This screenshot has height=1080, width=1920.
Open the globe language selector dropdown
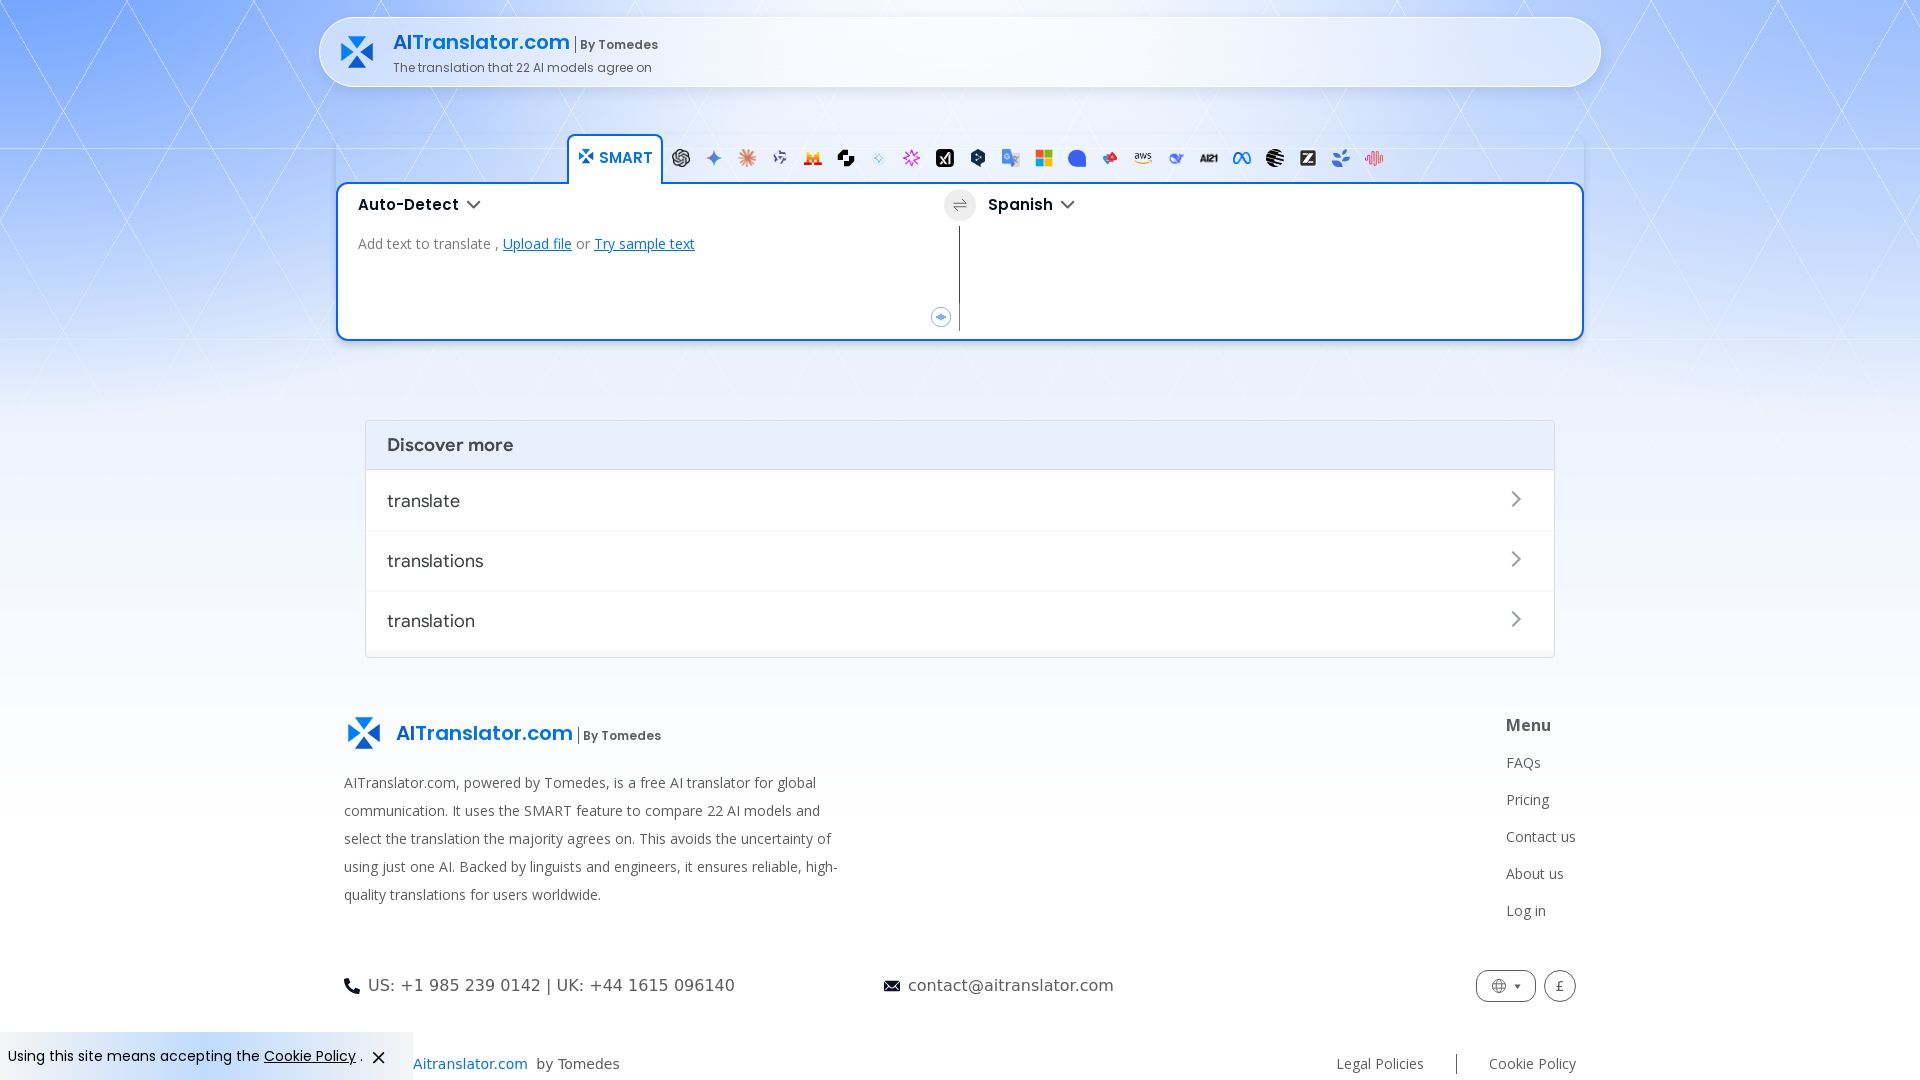point(1506,986)
